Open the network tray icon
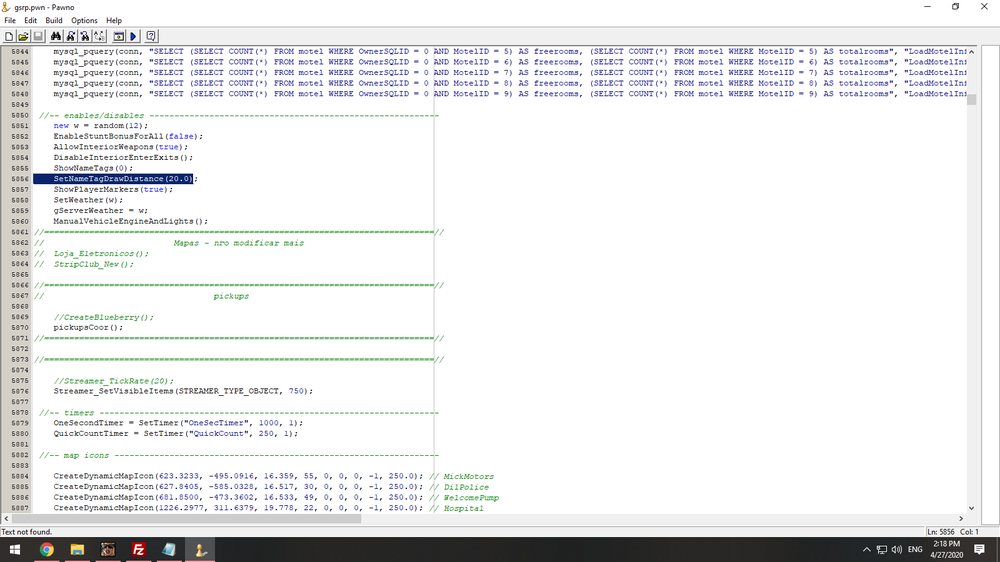 click(x=881, y=549)
